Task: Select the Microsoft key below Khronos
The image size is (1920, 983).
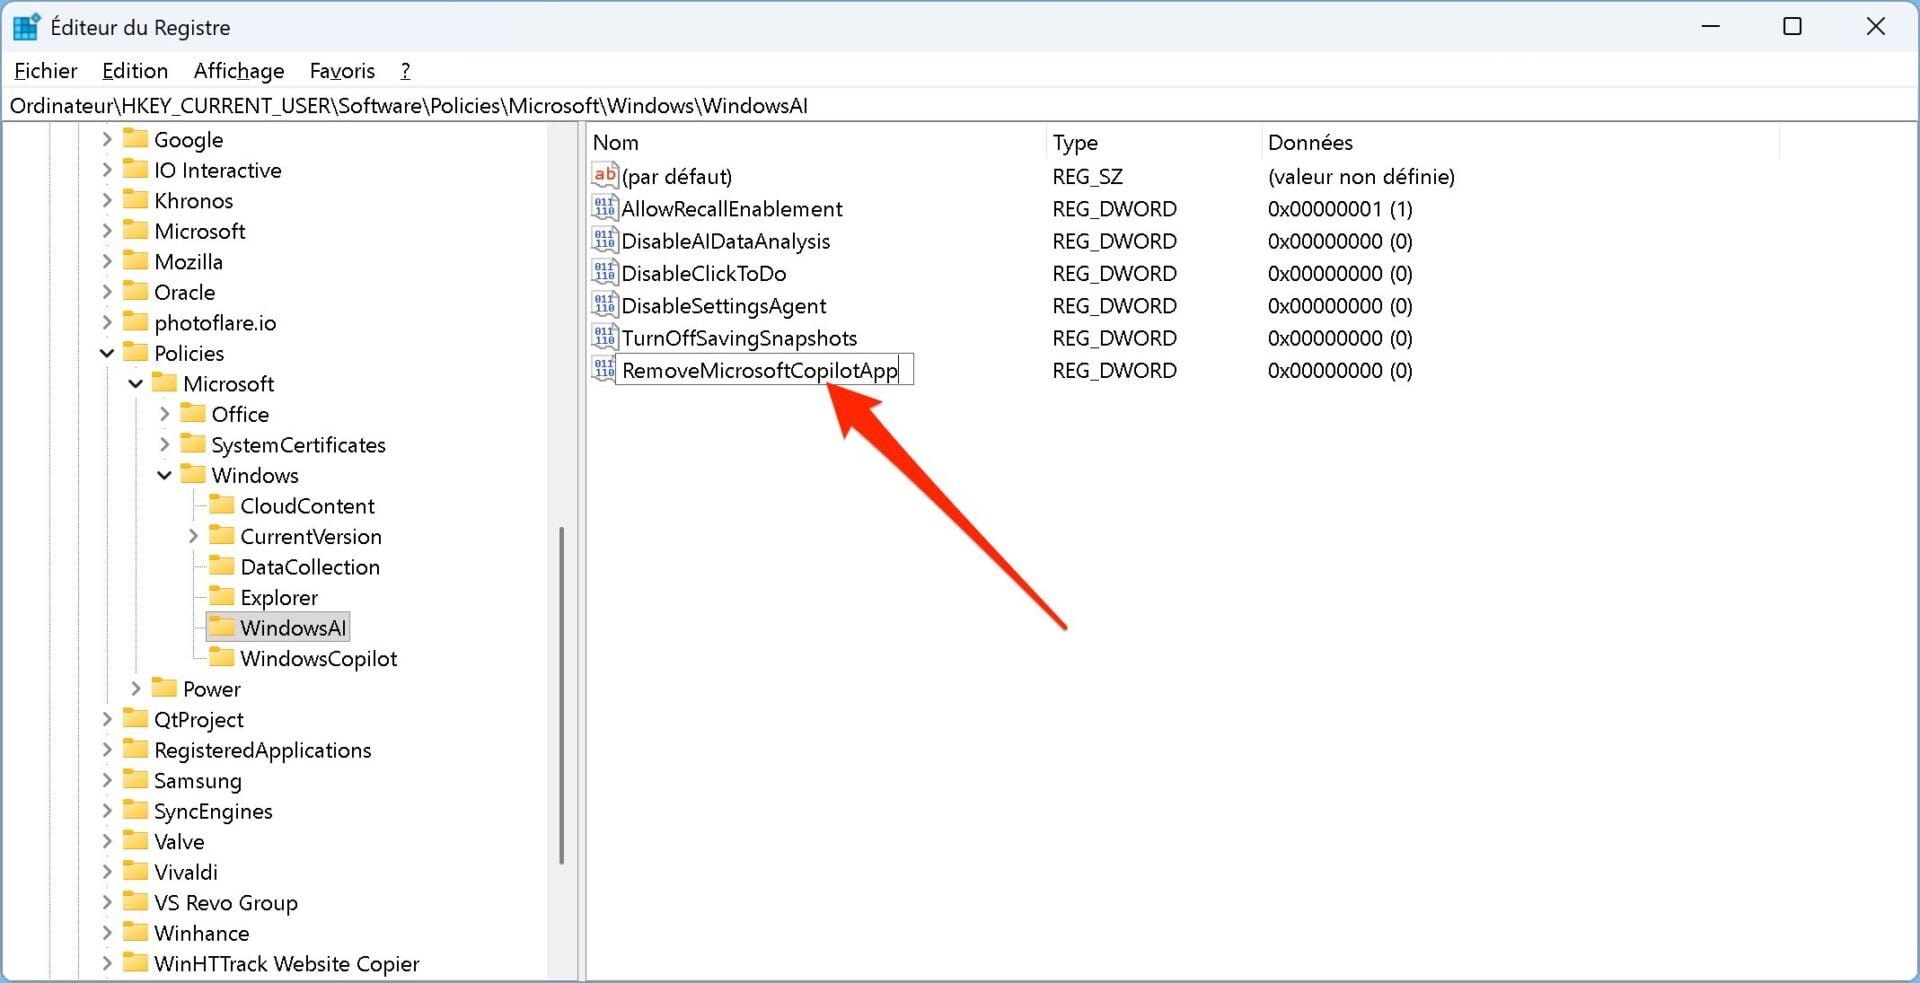Action: point(199,231)
